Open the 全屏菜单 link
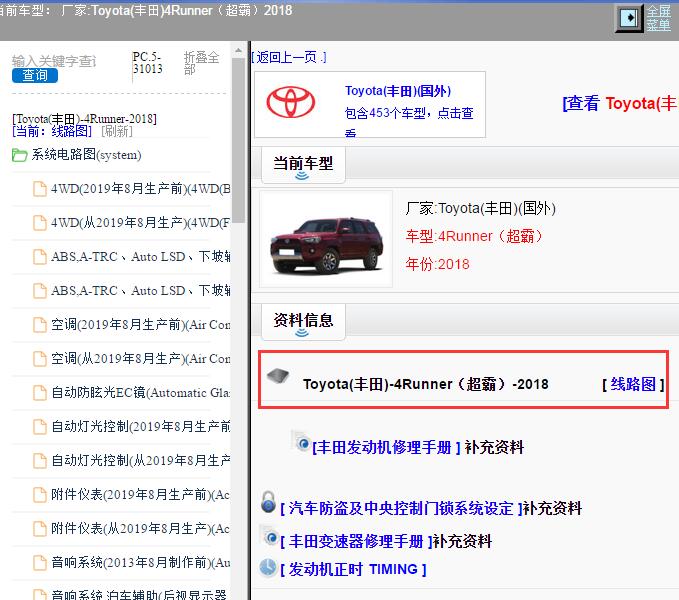This screenshot has width=679, height=600. (659, 18)
